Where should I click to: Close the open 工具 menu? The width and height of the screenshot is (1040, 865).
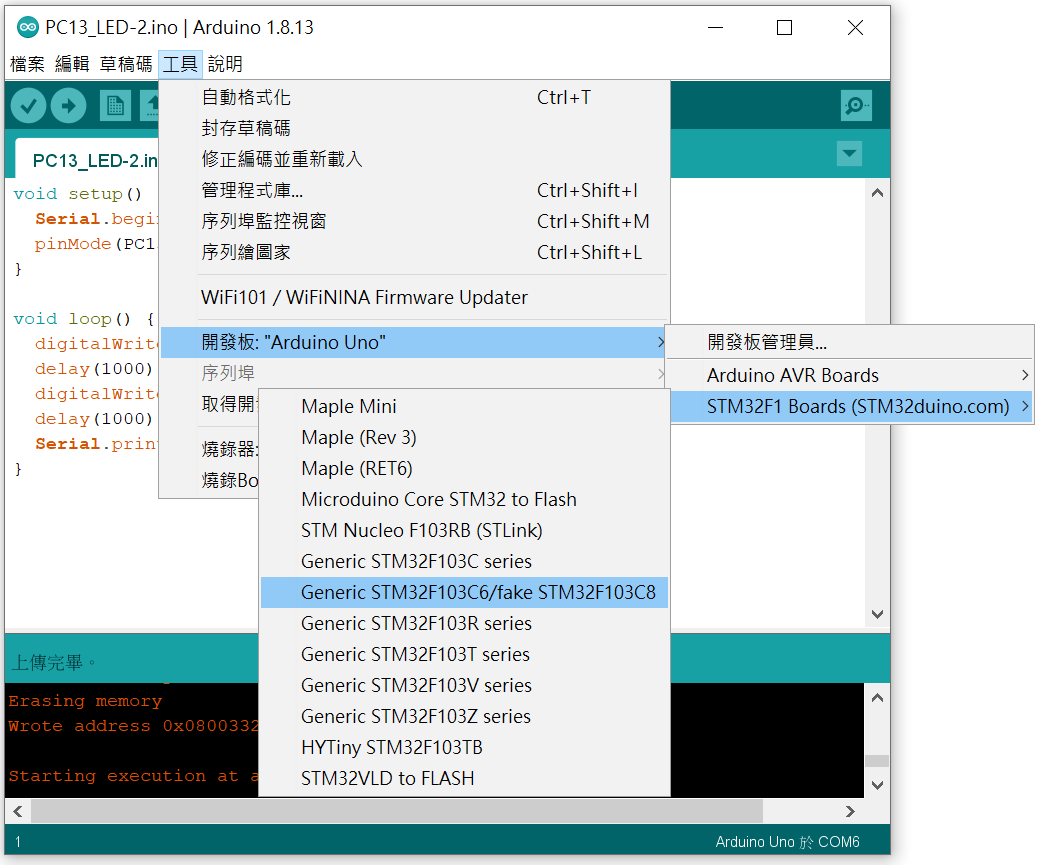(180, 64)
